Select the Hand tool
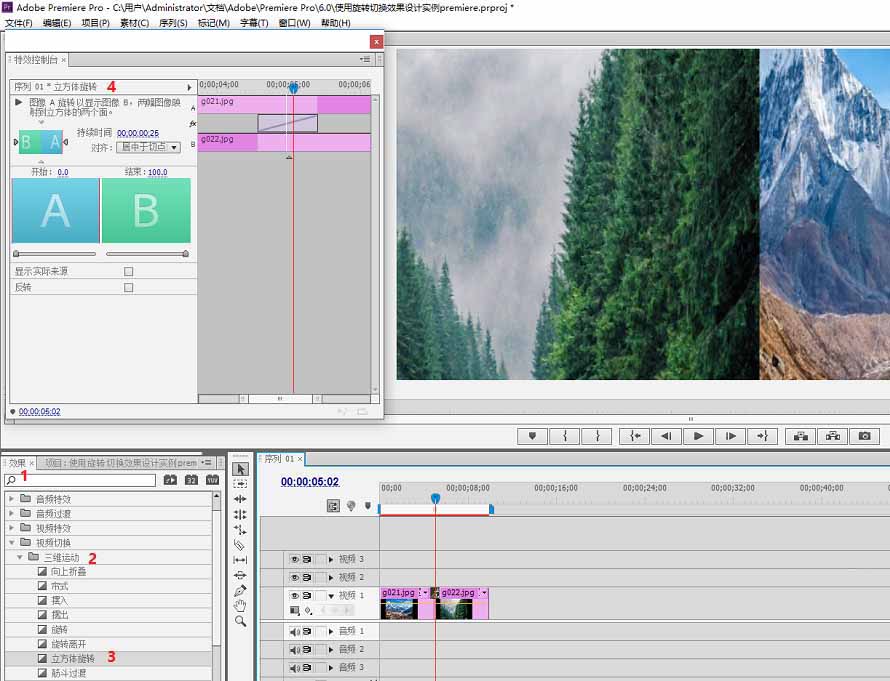The width and height of the screenshot is (890, 681). [240, 606]
